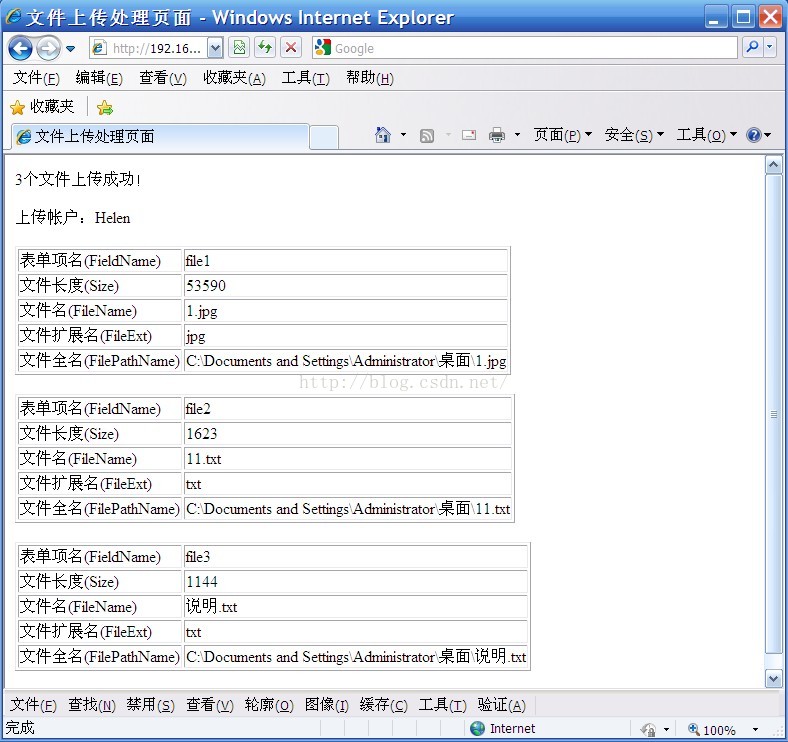
Task: Click the 说明.txt file name cell
Action: [356, 607]
